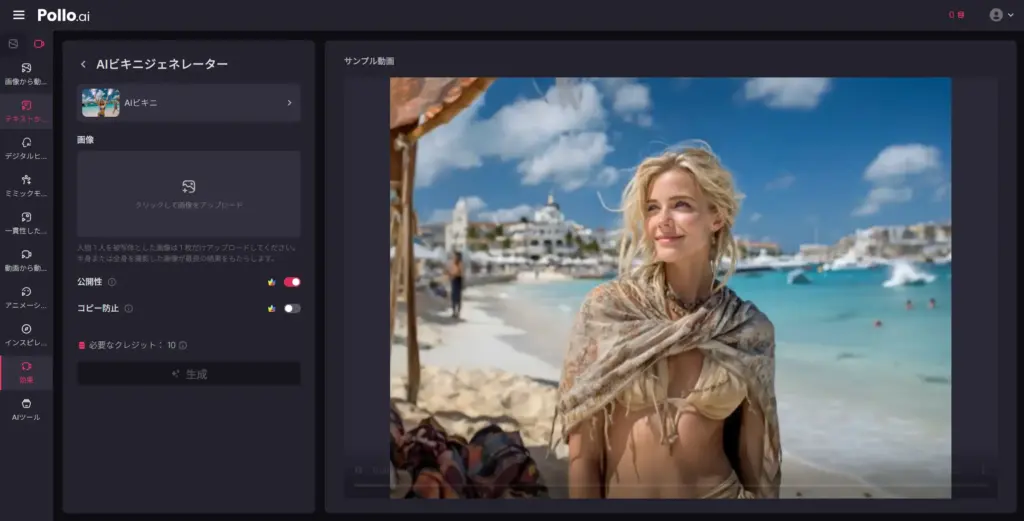Image resolution: width=1024 pixels, height=521 pixels.
Task: Click the image upload area
Action: point(189,194)
